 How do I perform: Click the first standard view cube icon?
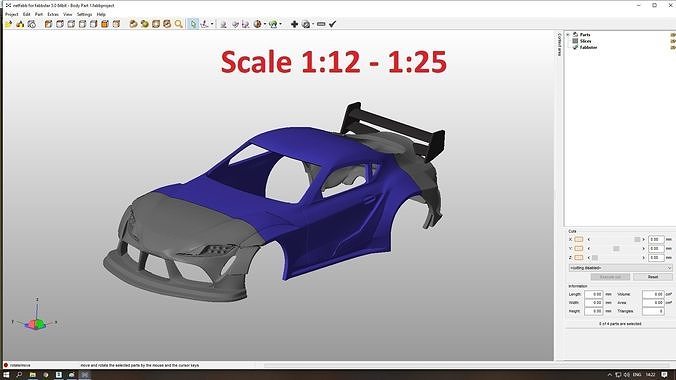(48, 24)
